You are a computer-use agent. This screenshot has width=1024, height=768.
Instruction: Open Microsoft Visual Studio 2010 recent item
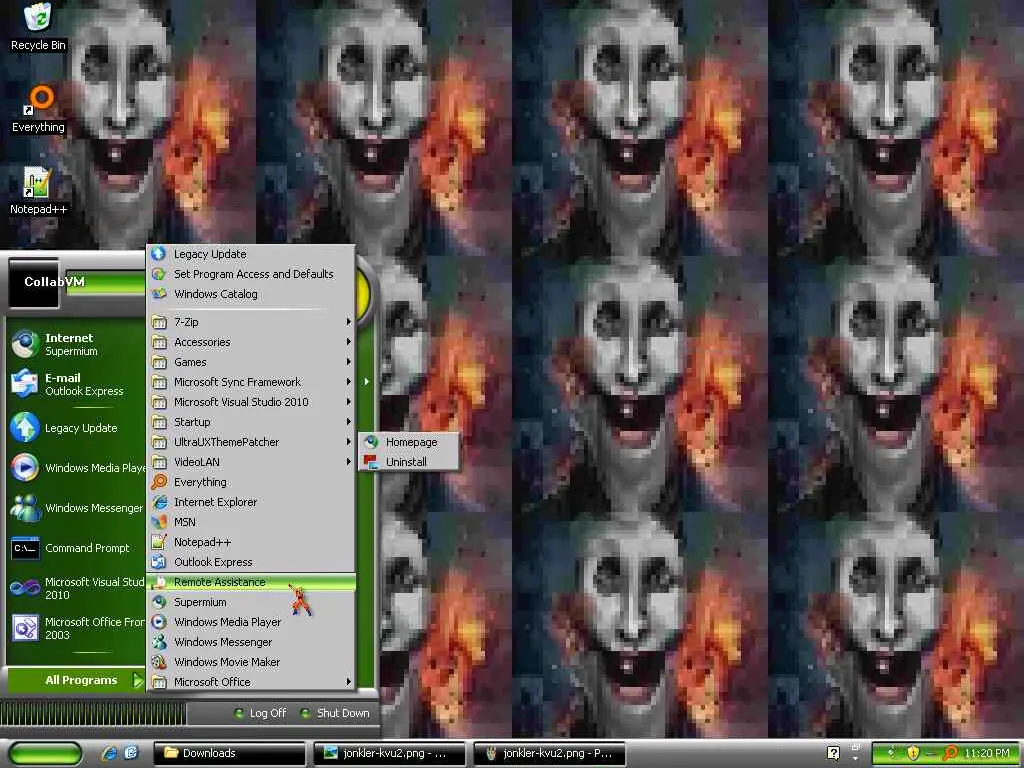[x=76, y=588]
